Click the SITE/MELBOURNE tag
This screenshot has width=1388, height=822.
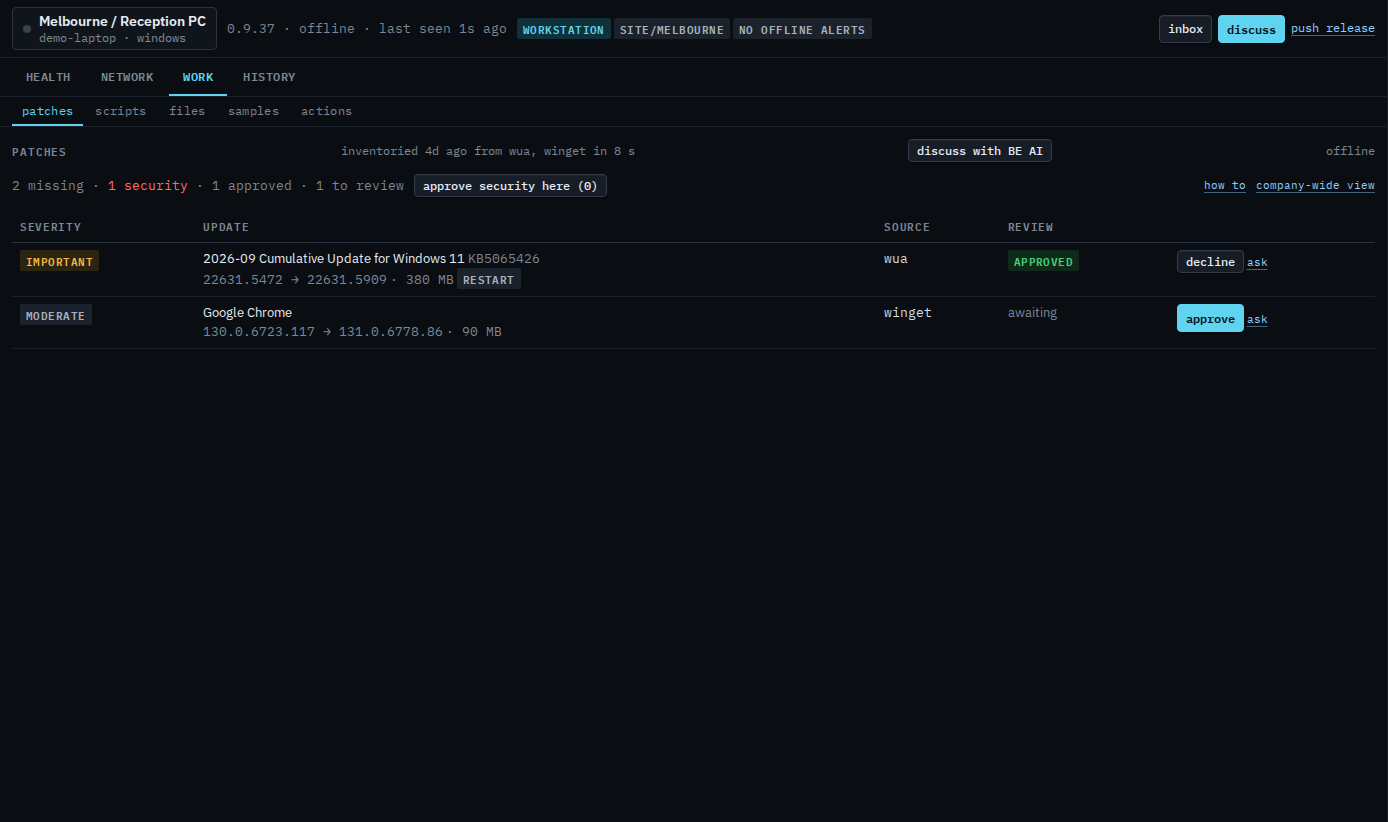click(x=672, y=30)
